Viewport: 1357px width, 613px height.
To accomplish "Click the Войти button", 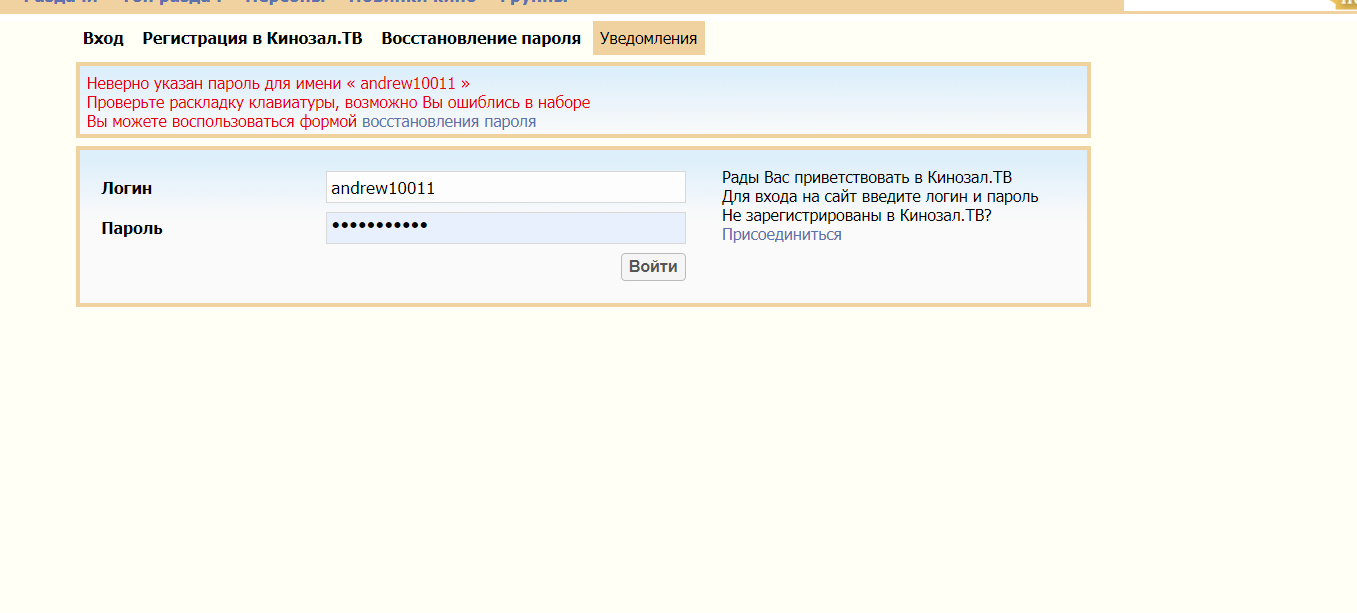I will [x=653, y=267].
